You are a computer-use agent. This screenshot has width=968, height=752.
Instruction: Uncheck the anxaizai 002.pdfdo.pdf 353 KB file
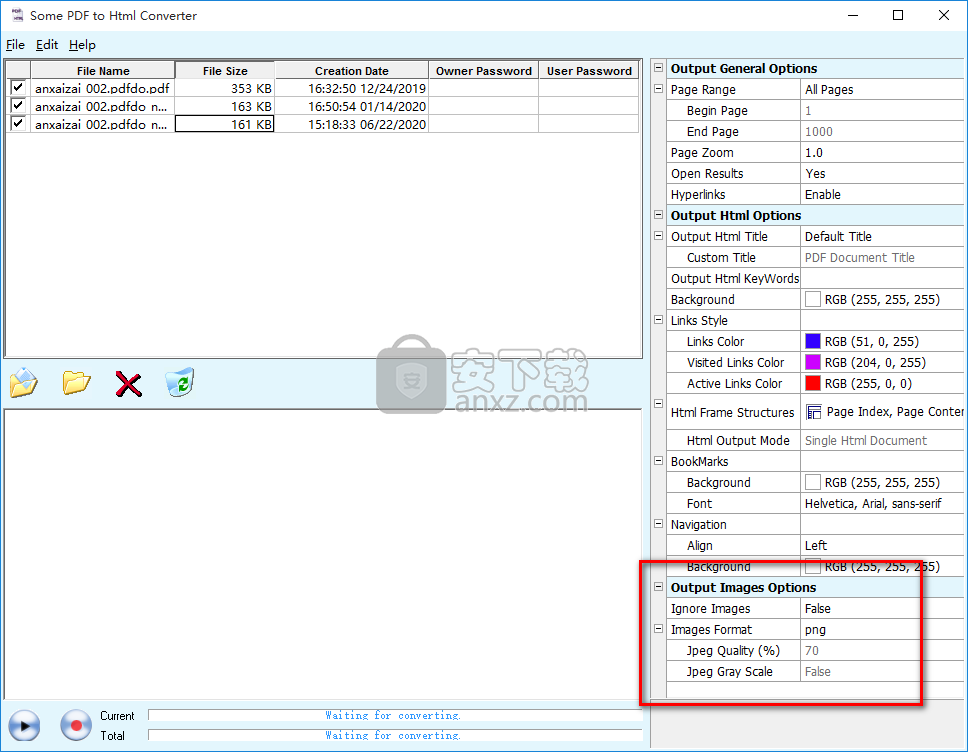[18, 88]
